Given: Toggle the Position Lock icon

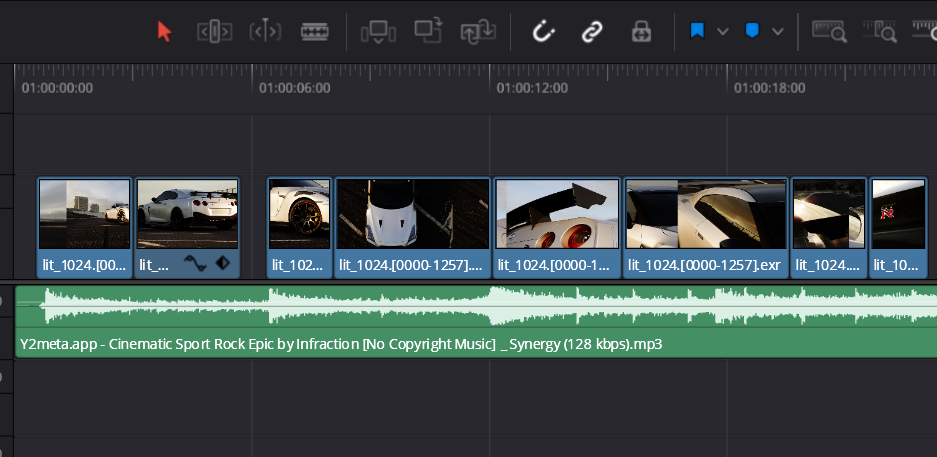Looking at the screenshot, I should pos(641,32).
